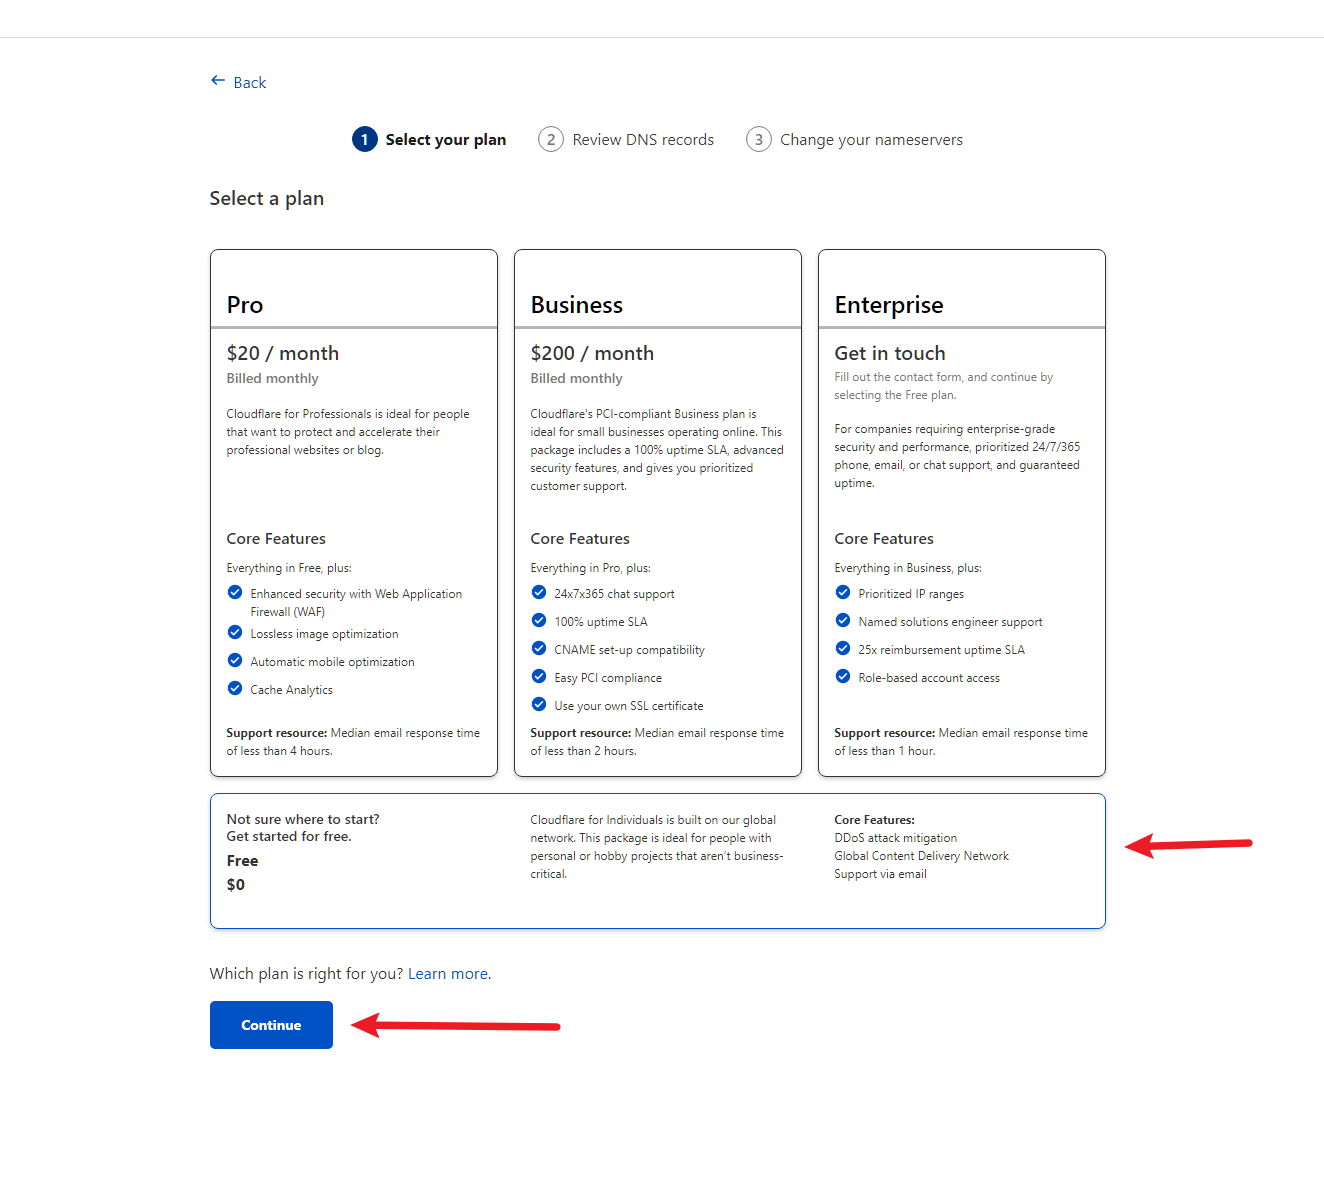Click checkmark beside Prioritized IP ranges

click(843, 592)
